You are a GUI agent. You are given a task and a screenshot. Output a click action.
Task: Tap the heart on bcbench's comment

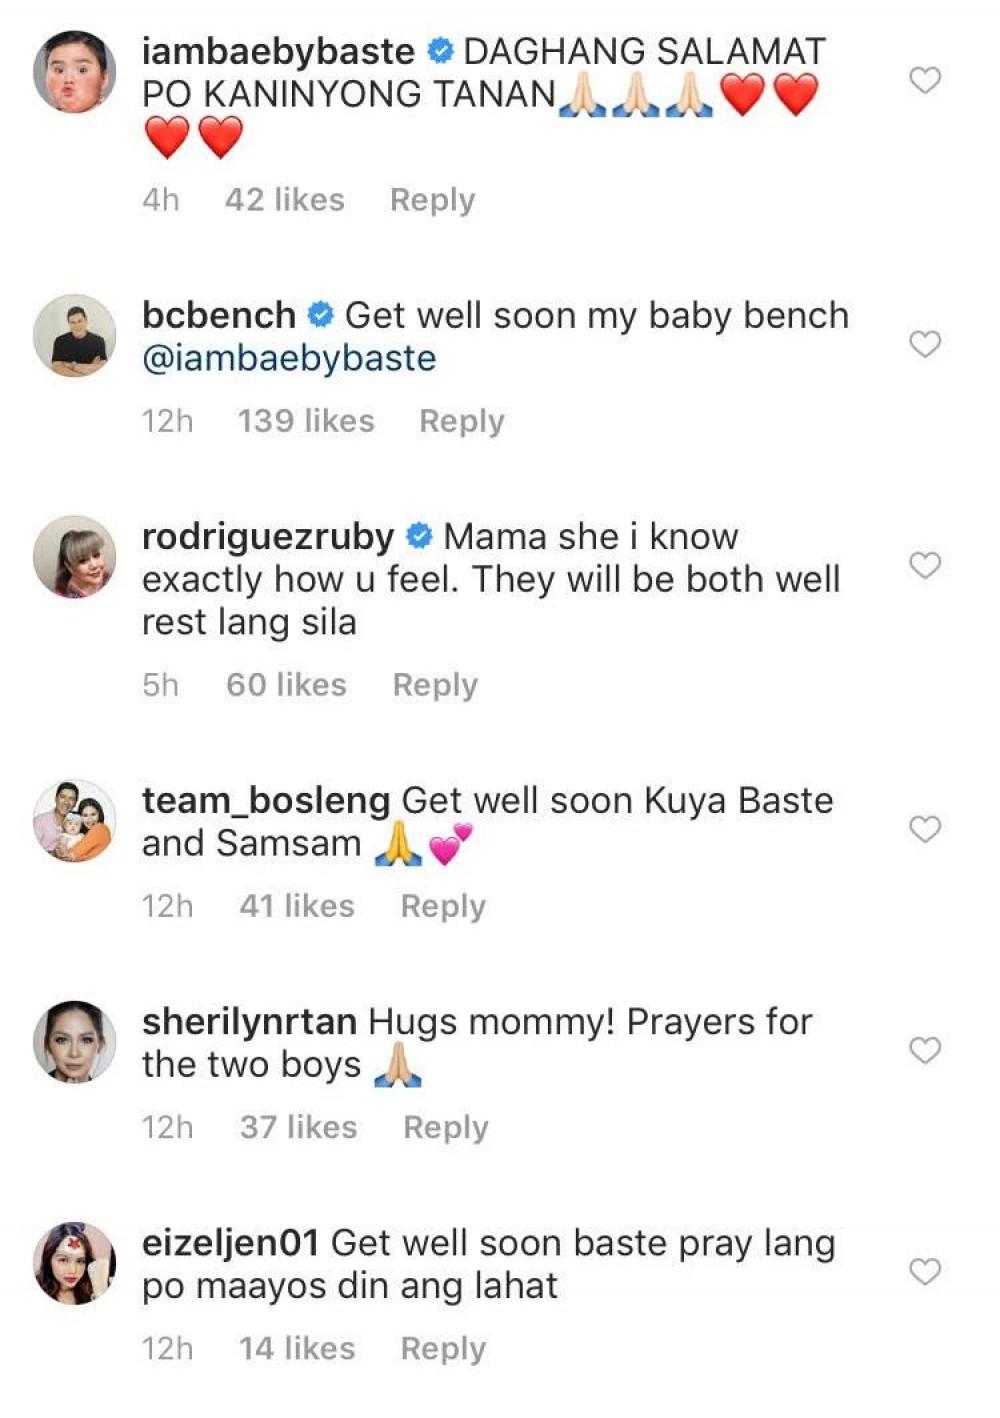(925, 344)
